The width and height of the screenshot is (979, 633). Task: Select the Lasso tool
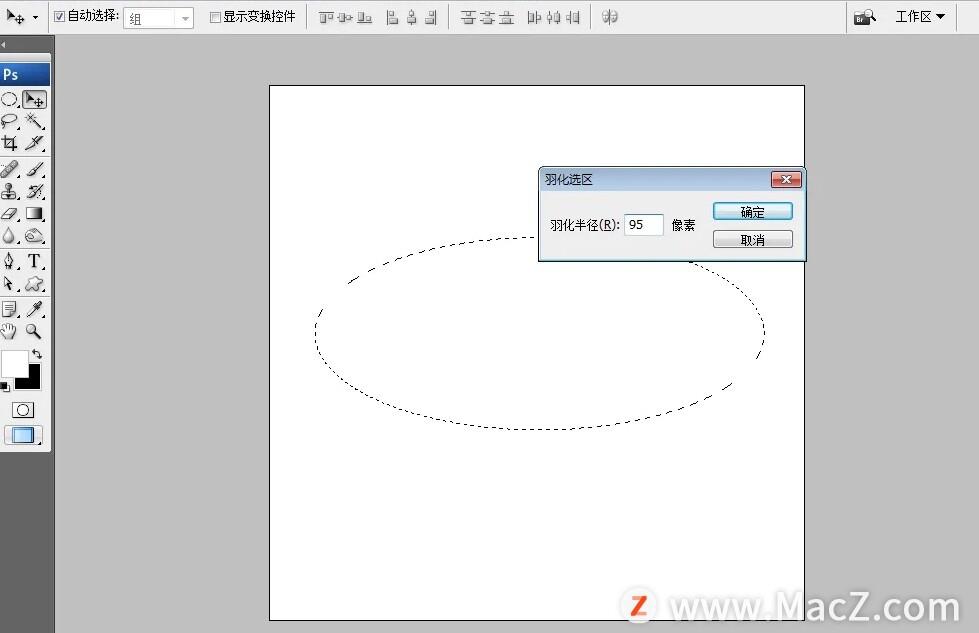(x=9, y=121)
